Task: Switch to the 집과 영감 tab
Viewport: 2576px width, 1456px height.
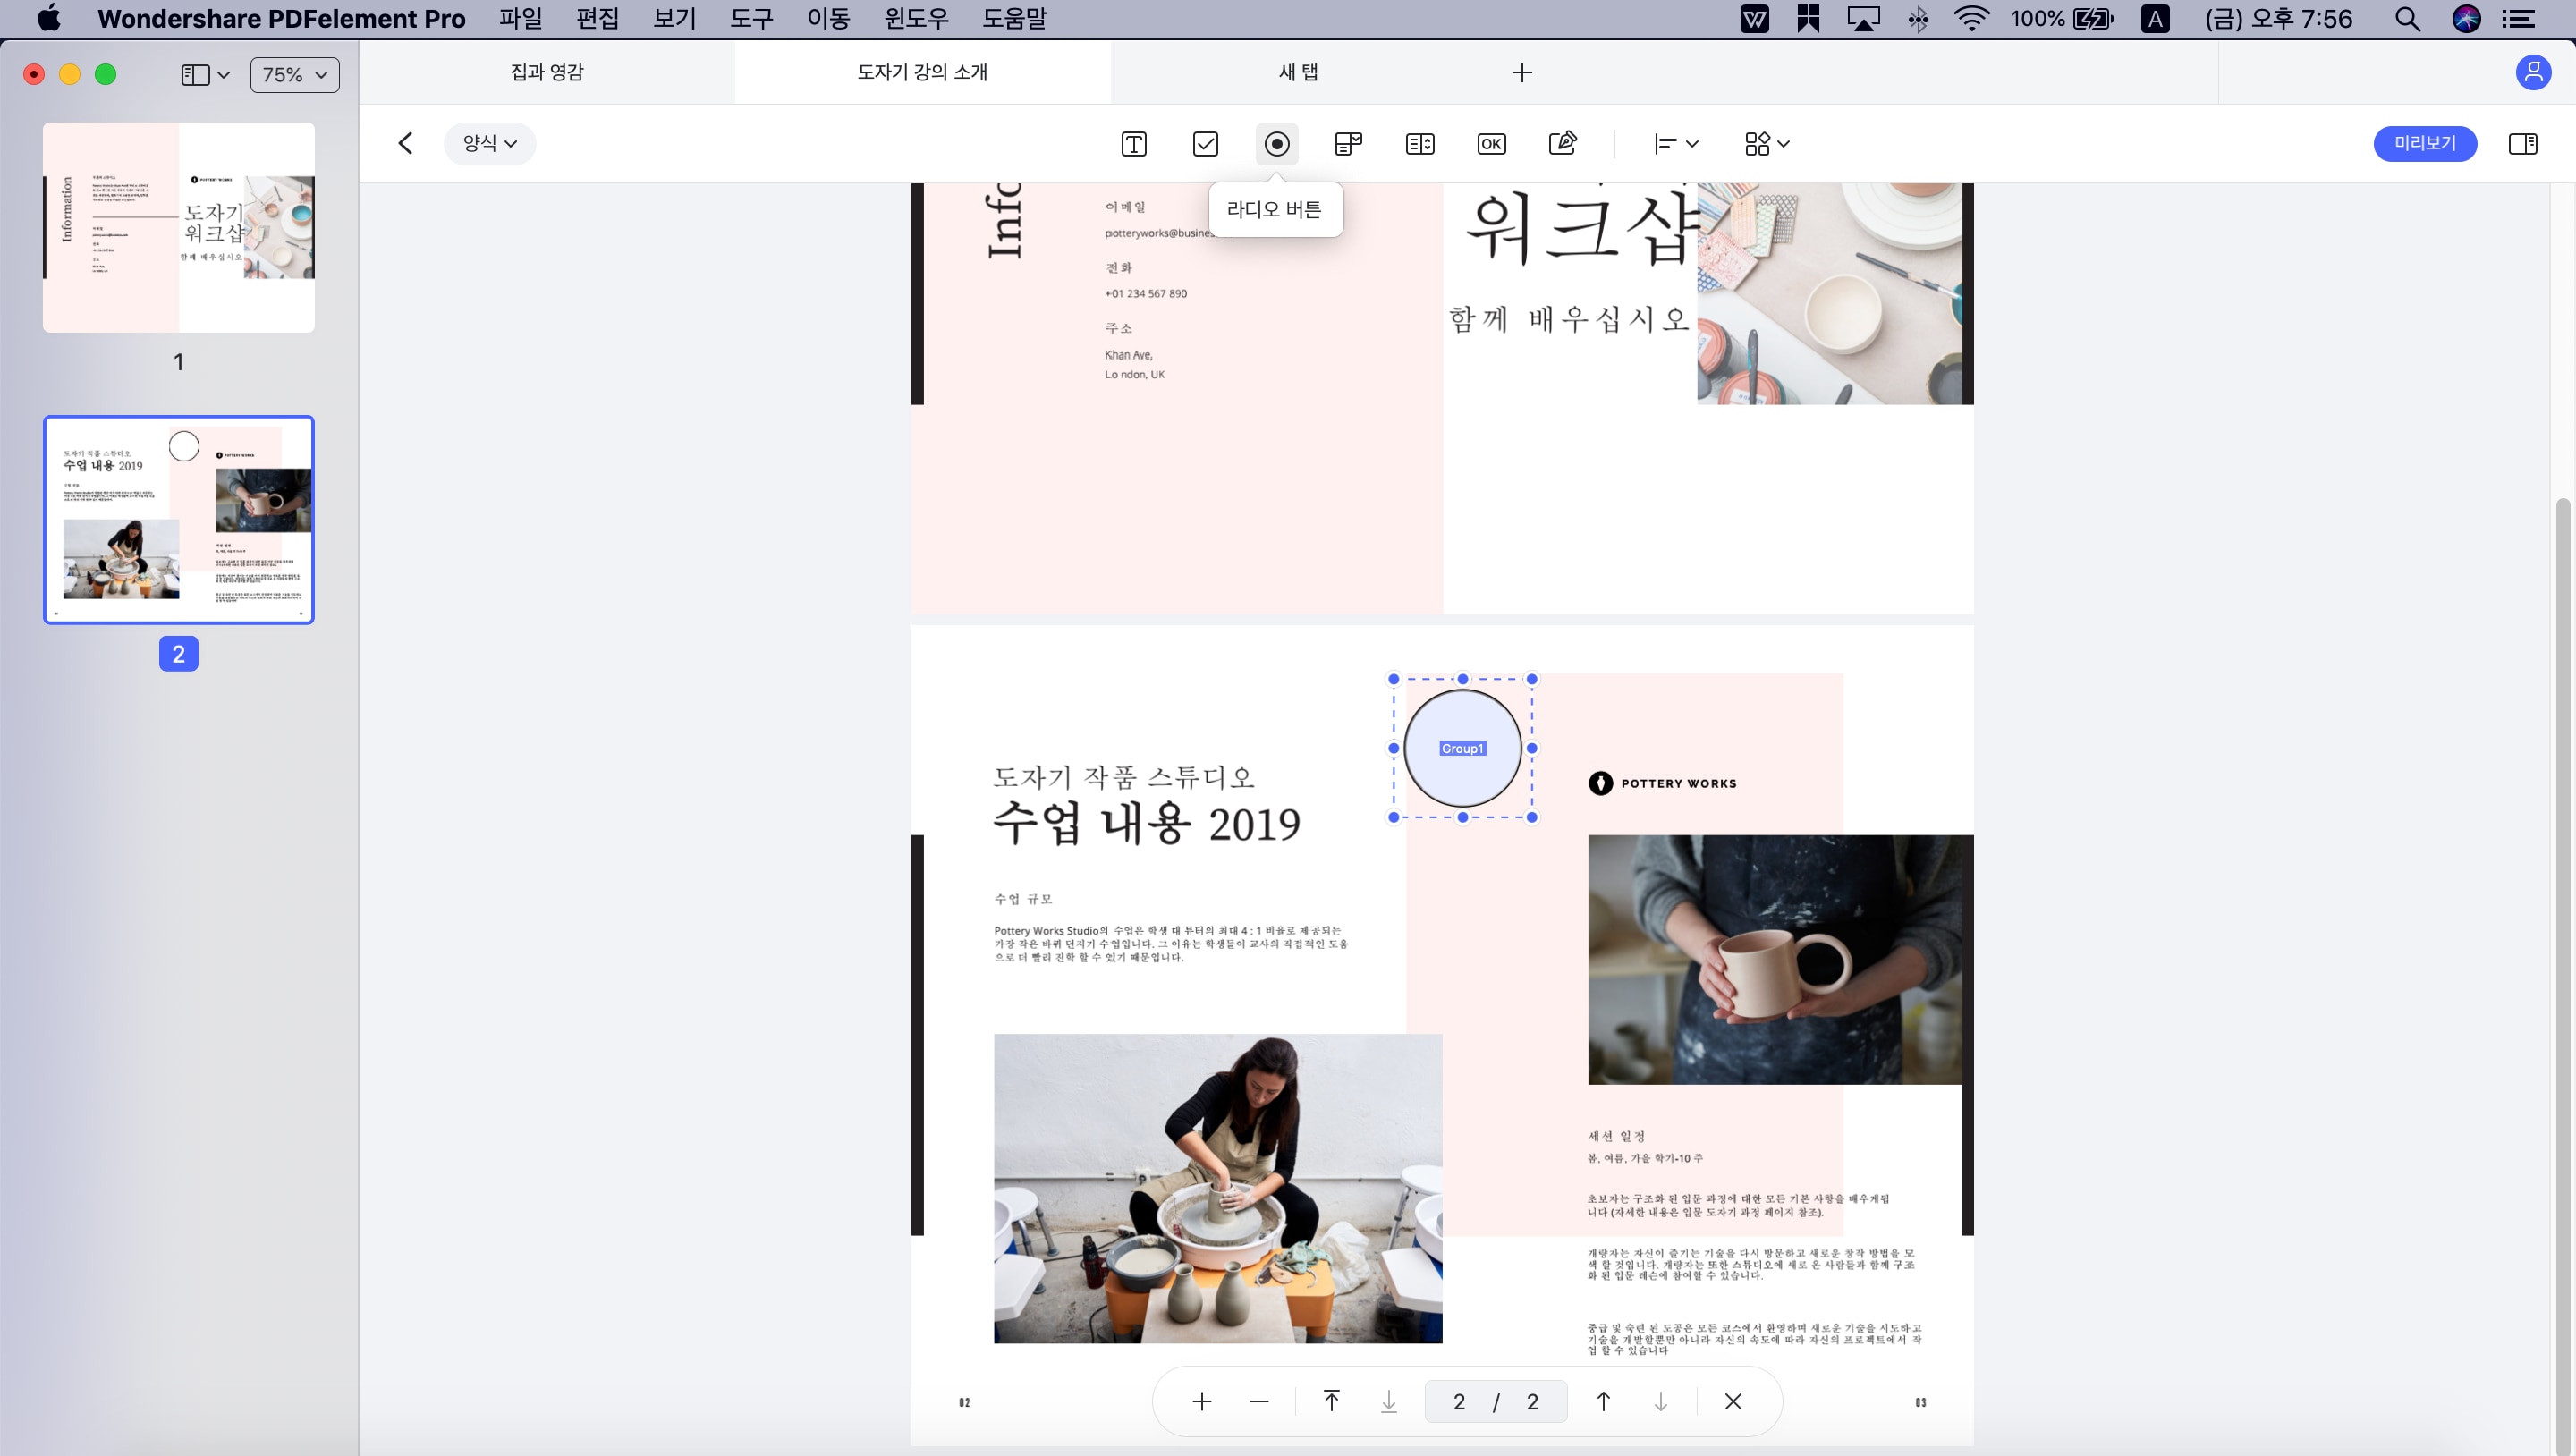Action: [x=547, y=72]
